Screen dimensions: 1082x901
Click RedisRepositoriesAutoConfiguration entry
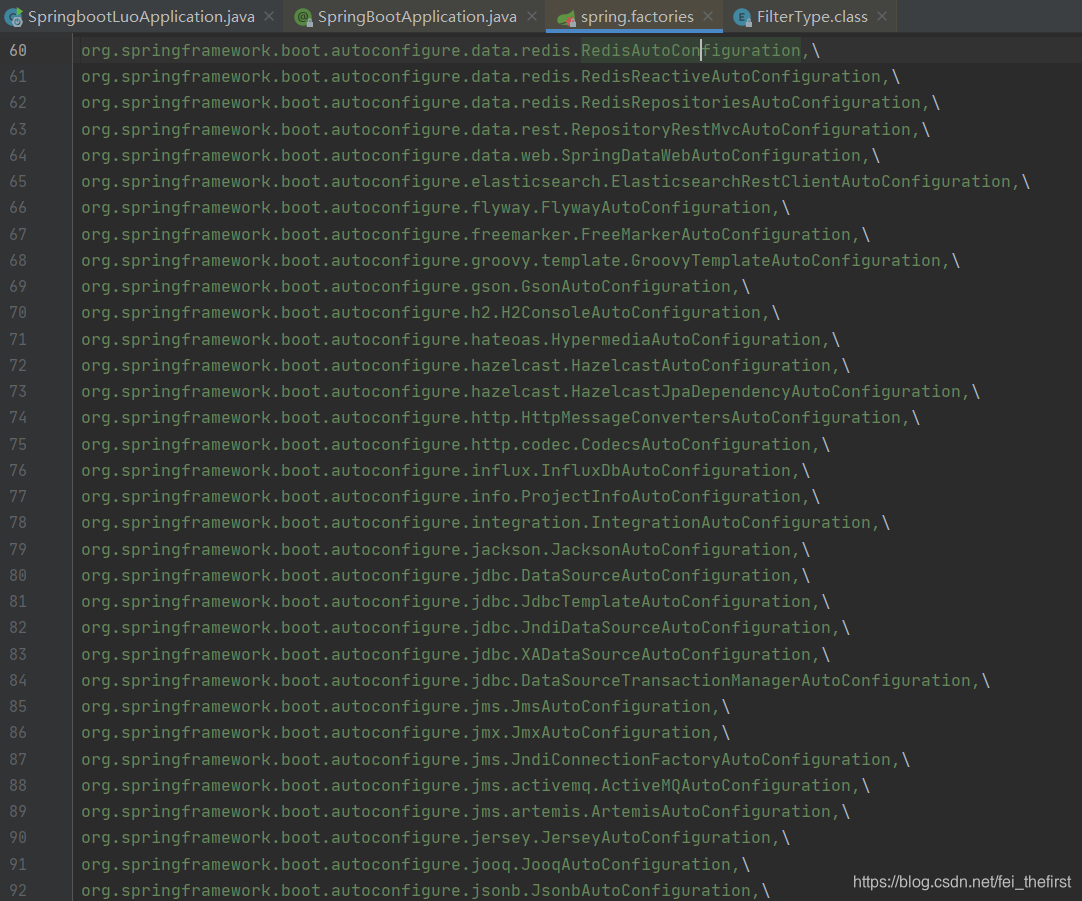tap(751, 103)
